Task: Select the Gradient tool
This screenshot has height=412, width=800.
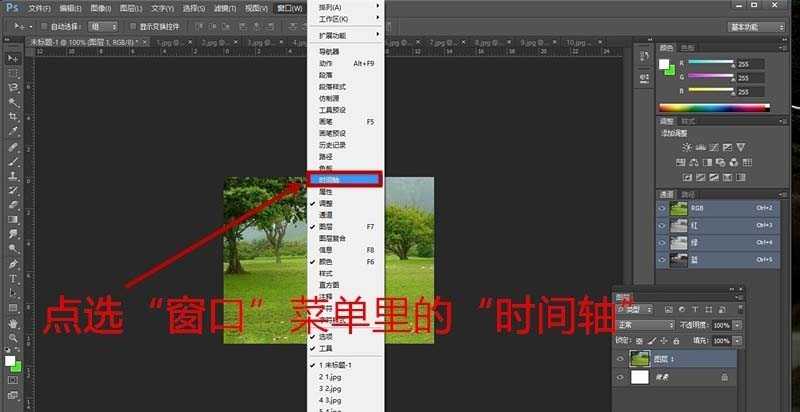Action: (13, 220)
